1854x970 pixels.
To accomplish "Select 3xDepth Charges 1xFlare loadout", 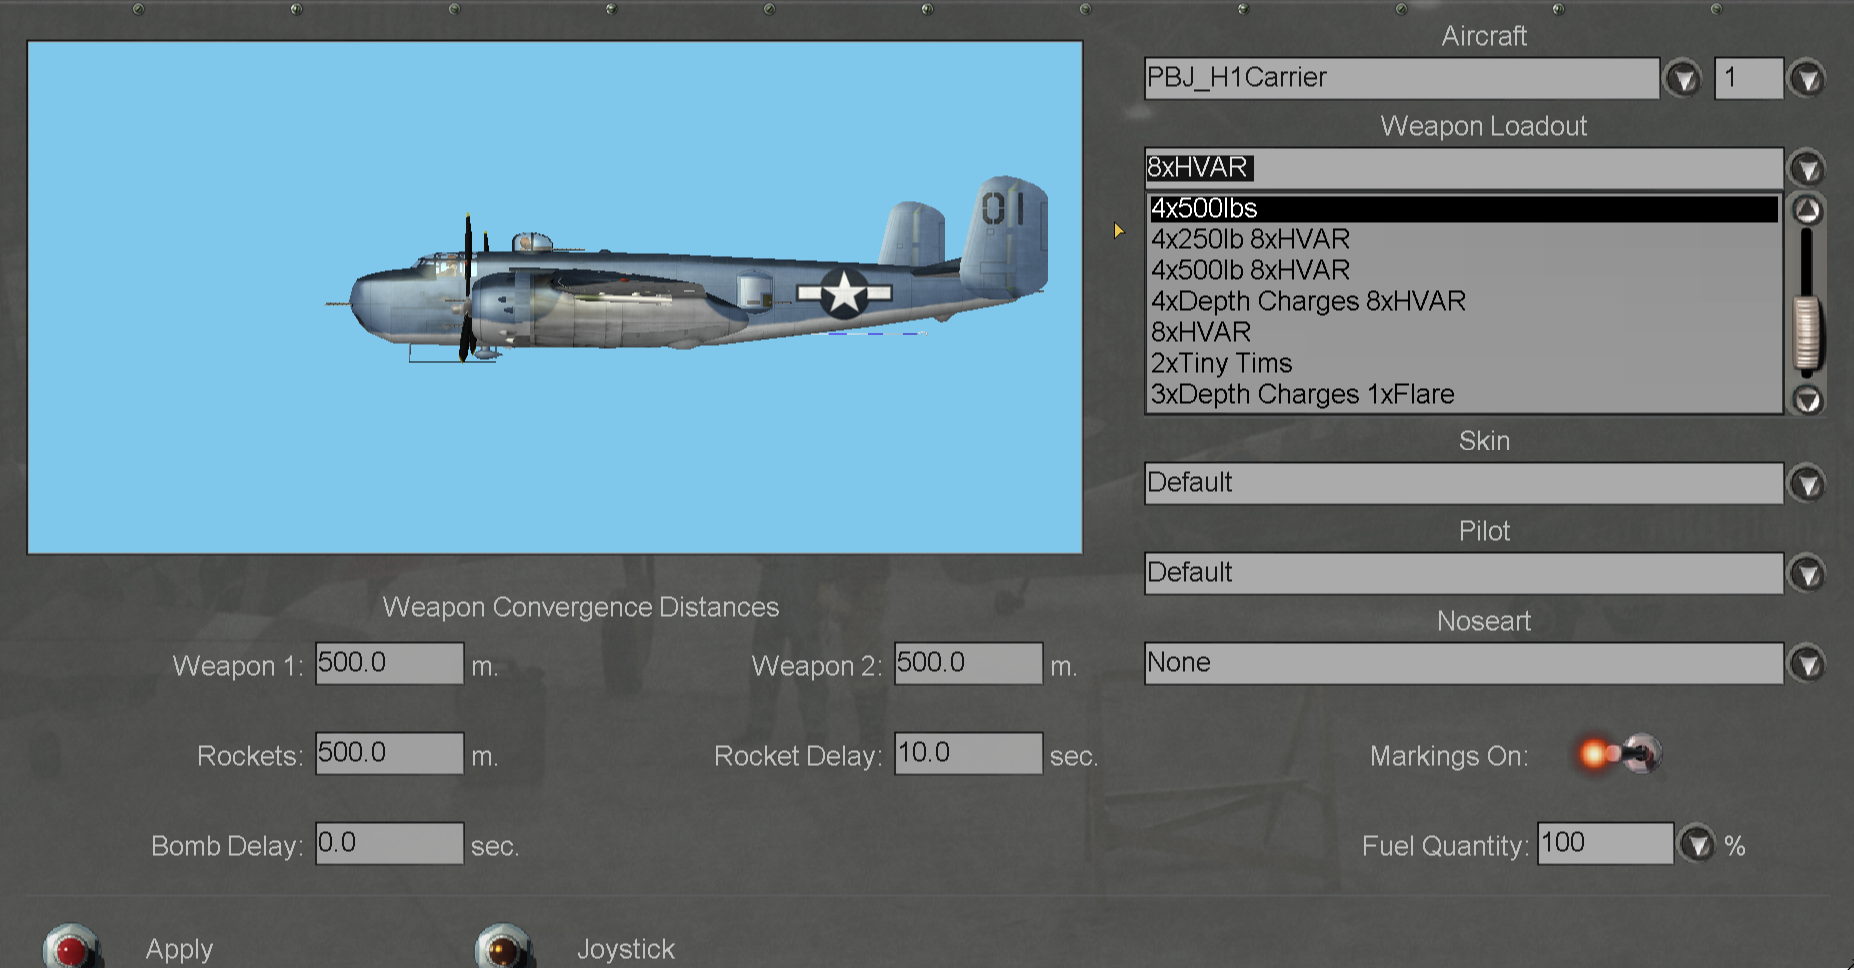I will click(1464, 394).
